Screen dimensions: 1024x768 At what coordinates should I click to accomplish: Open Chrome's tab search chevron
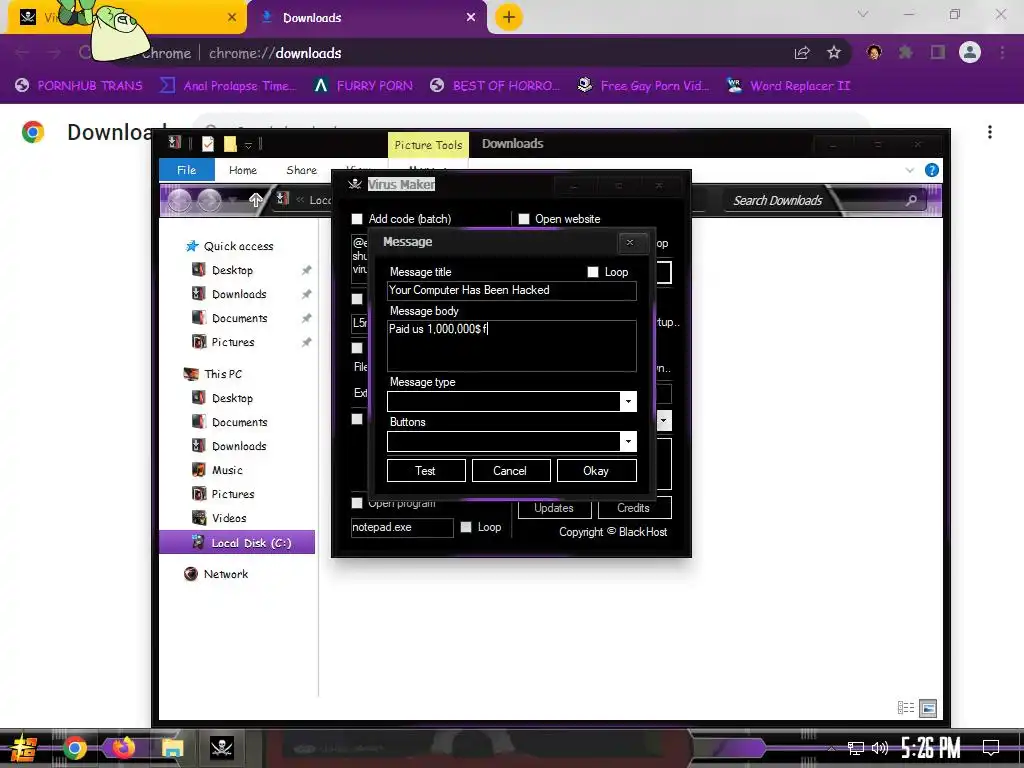coord(863,14)
